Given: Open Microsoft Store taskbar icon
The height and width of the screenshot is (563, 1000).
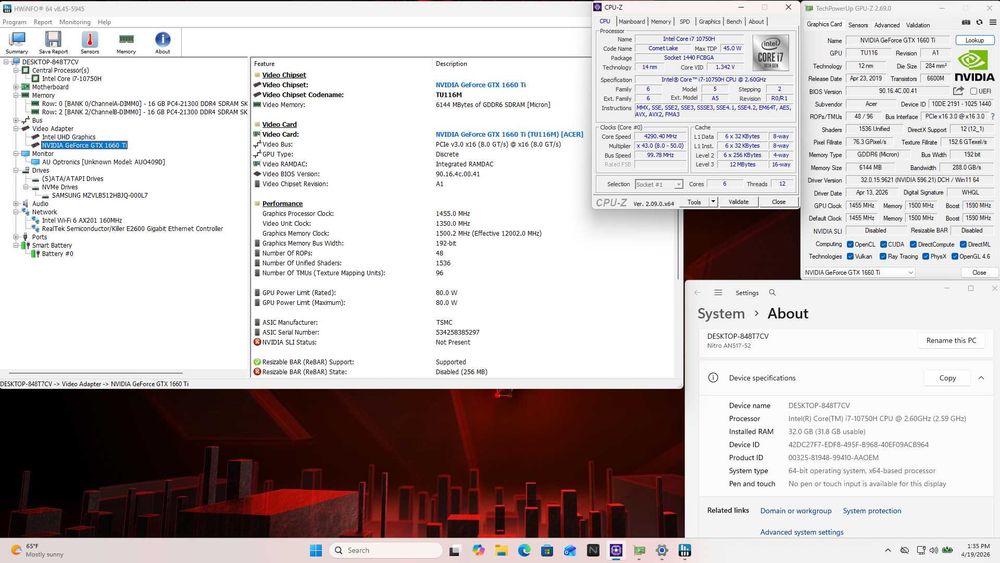Looking at the screenshot, I should point(547,550).
